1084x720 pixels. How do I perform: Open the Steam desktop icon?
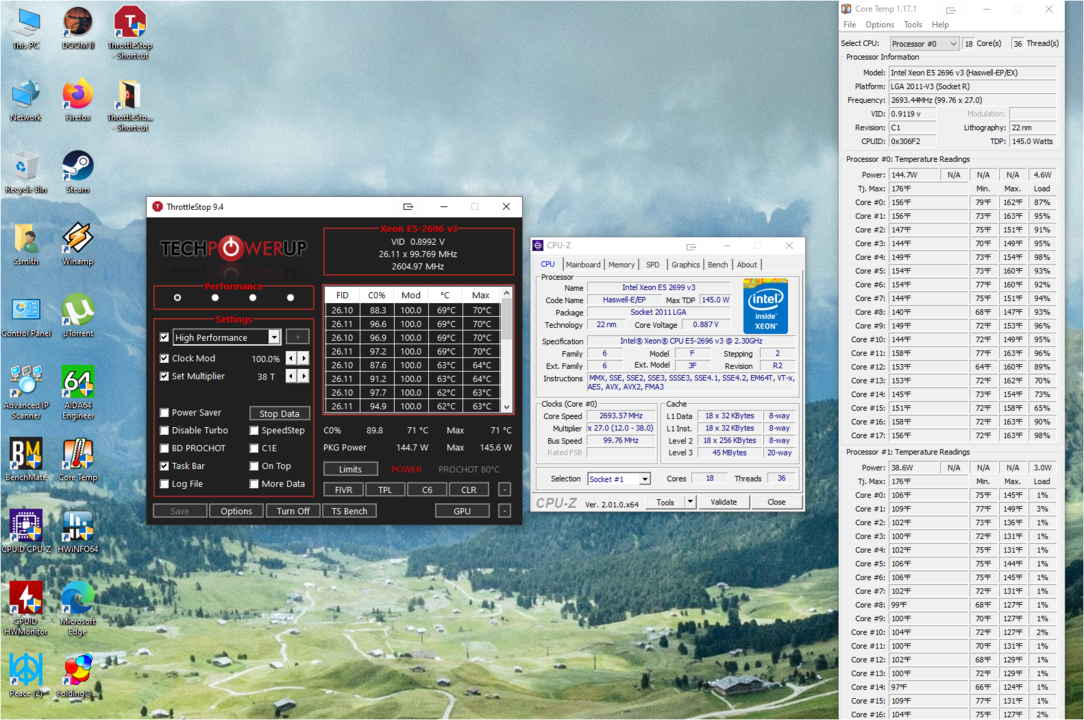click(77, 167)
